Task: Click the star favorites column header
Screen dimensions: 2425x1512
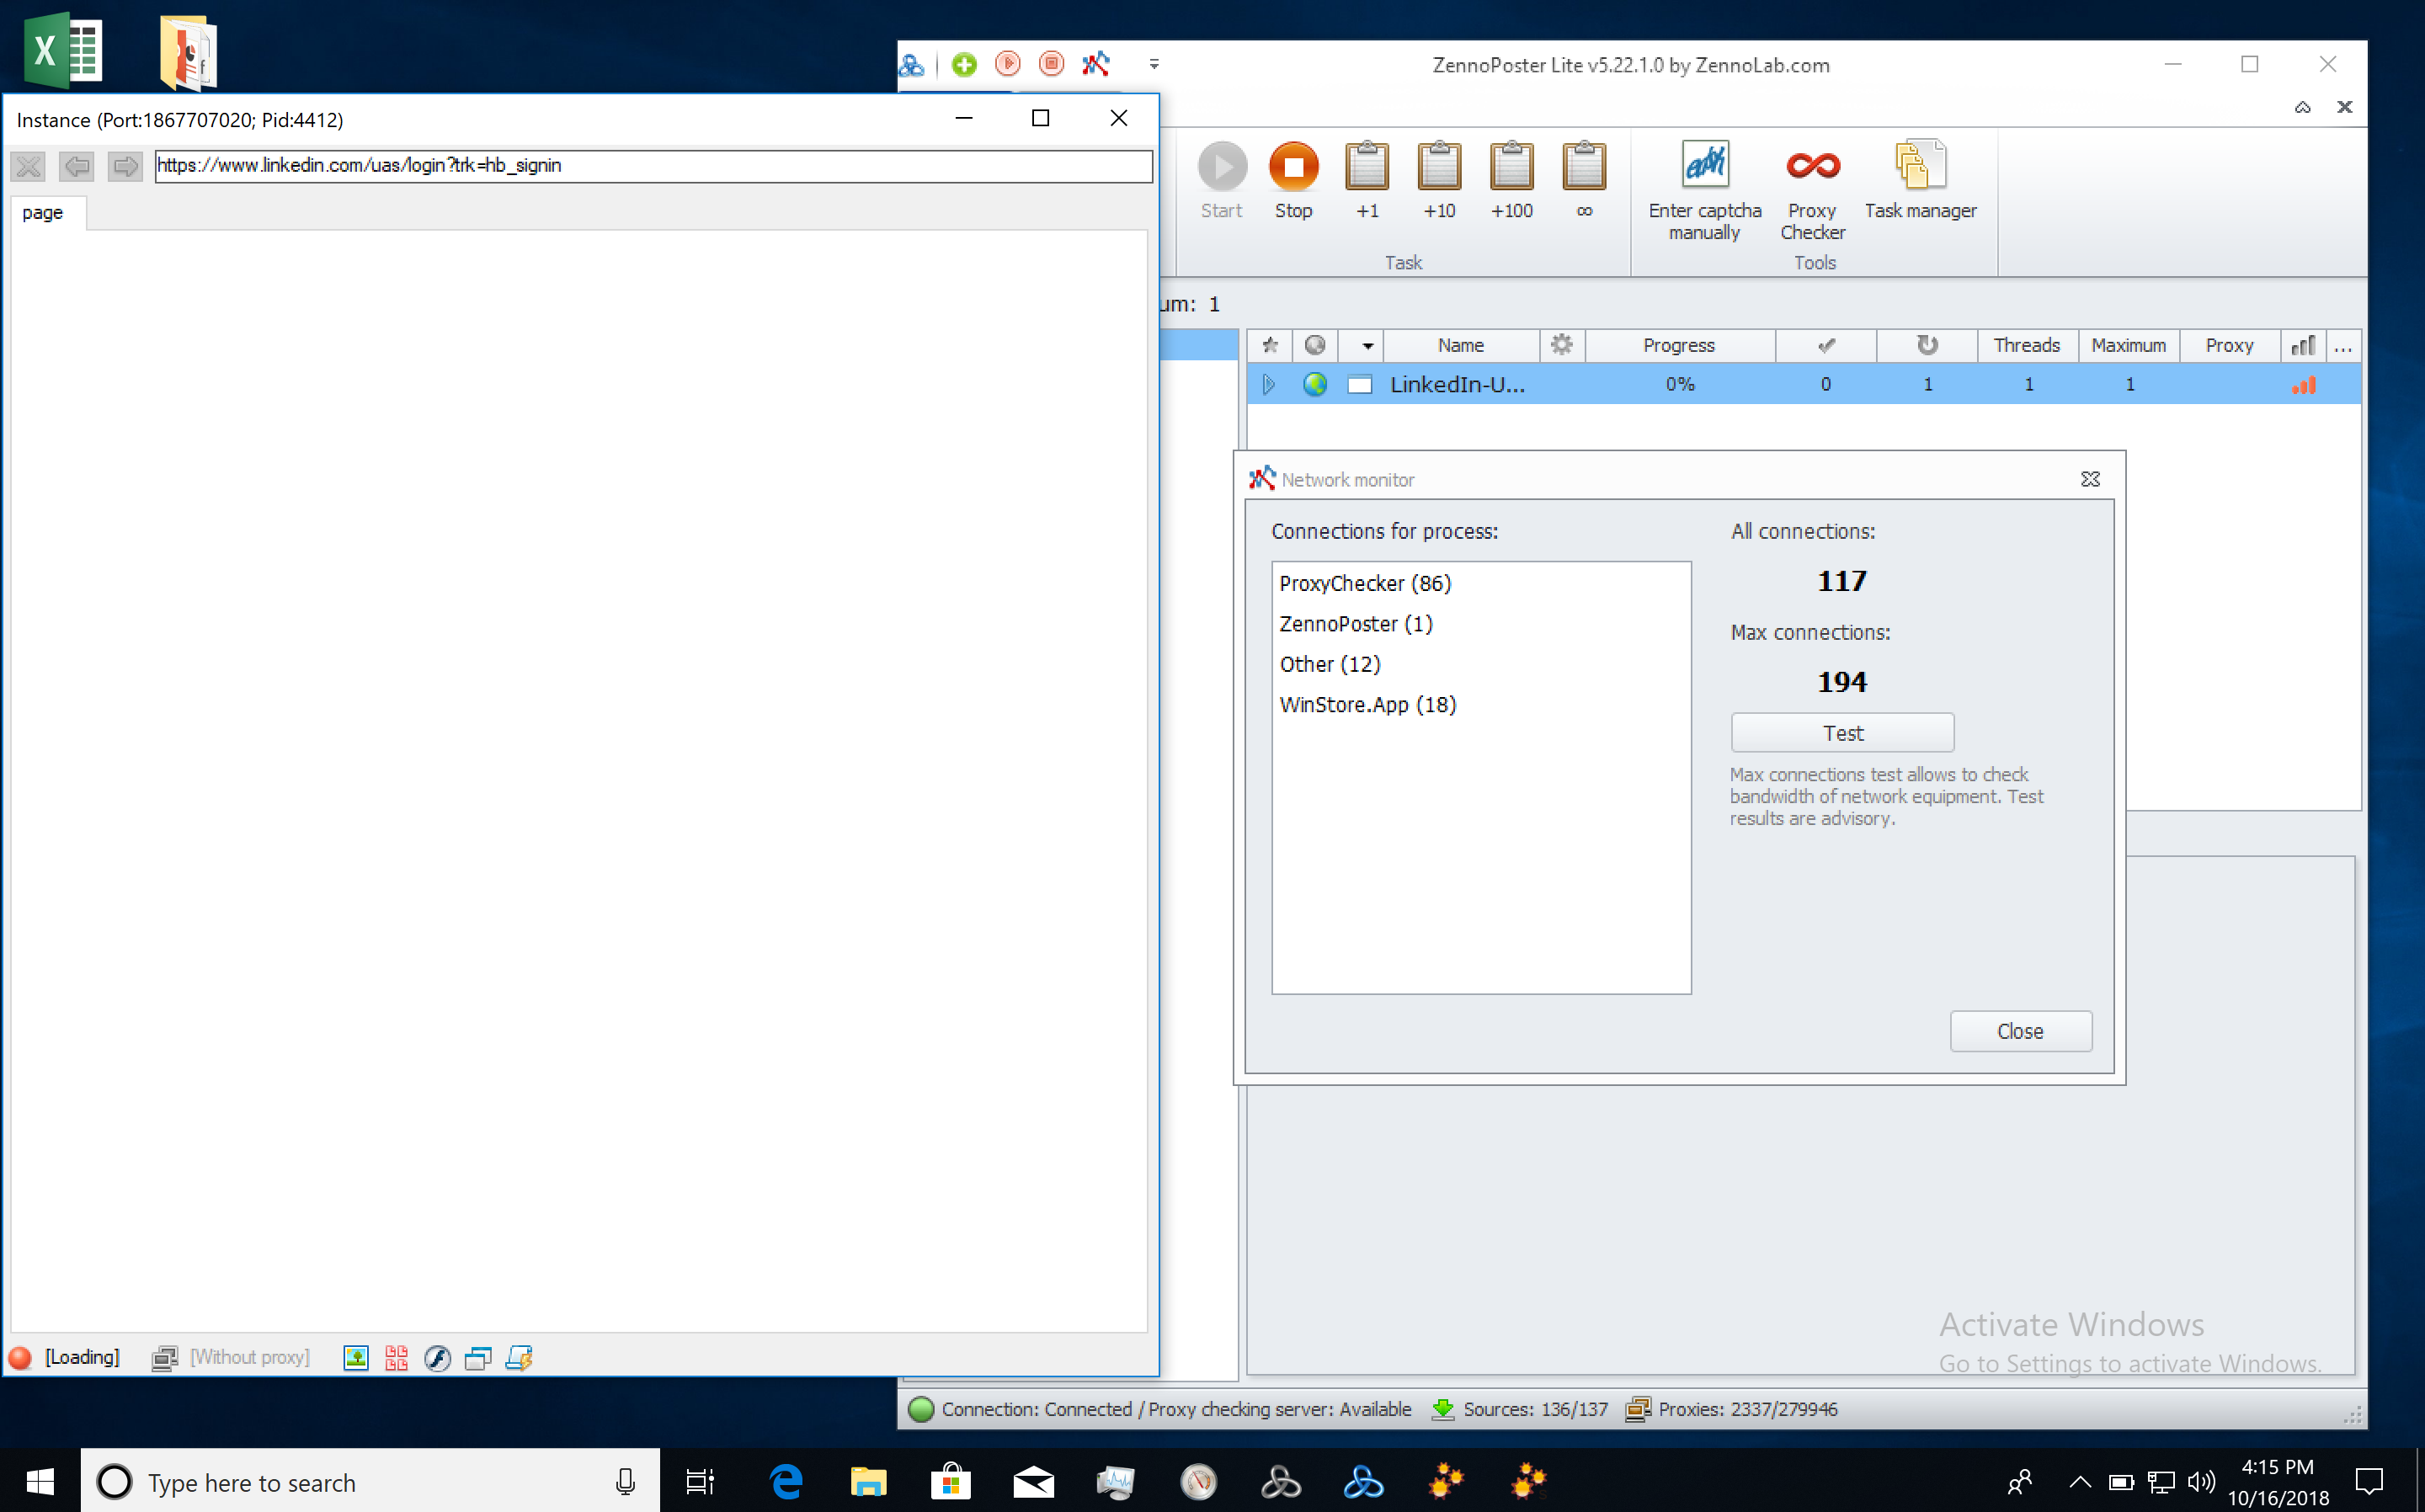Action: pos(1270,345)
